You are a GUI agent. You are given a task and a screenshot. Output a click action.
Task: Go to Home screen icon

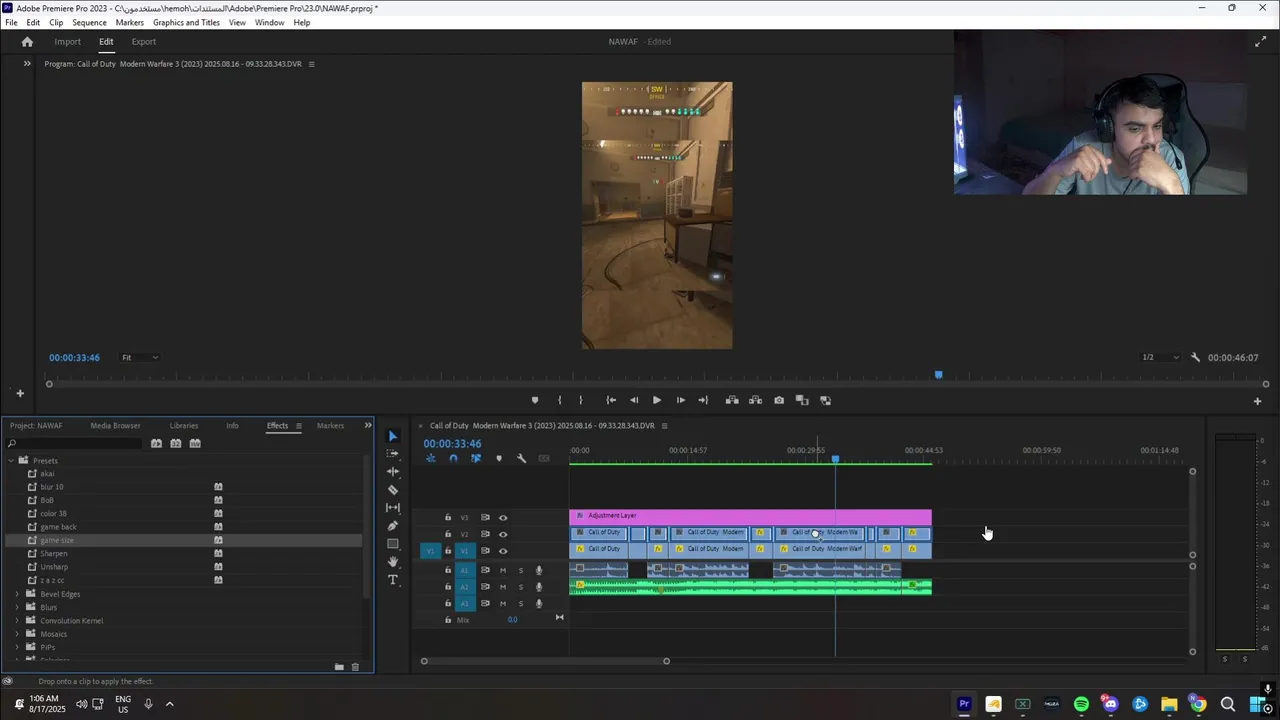click(x=27, y=42)
